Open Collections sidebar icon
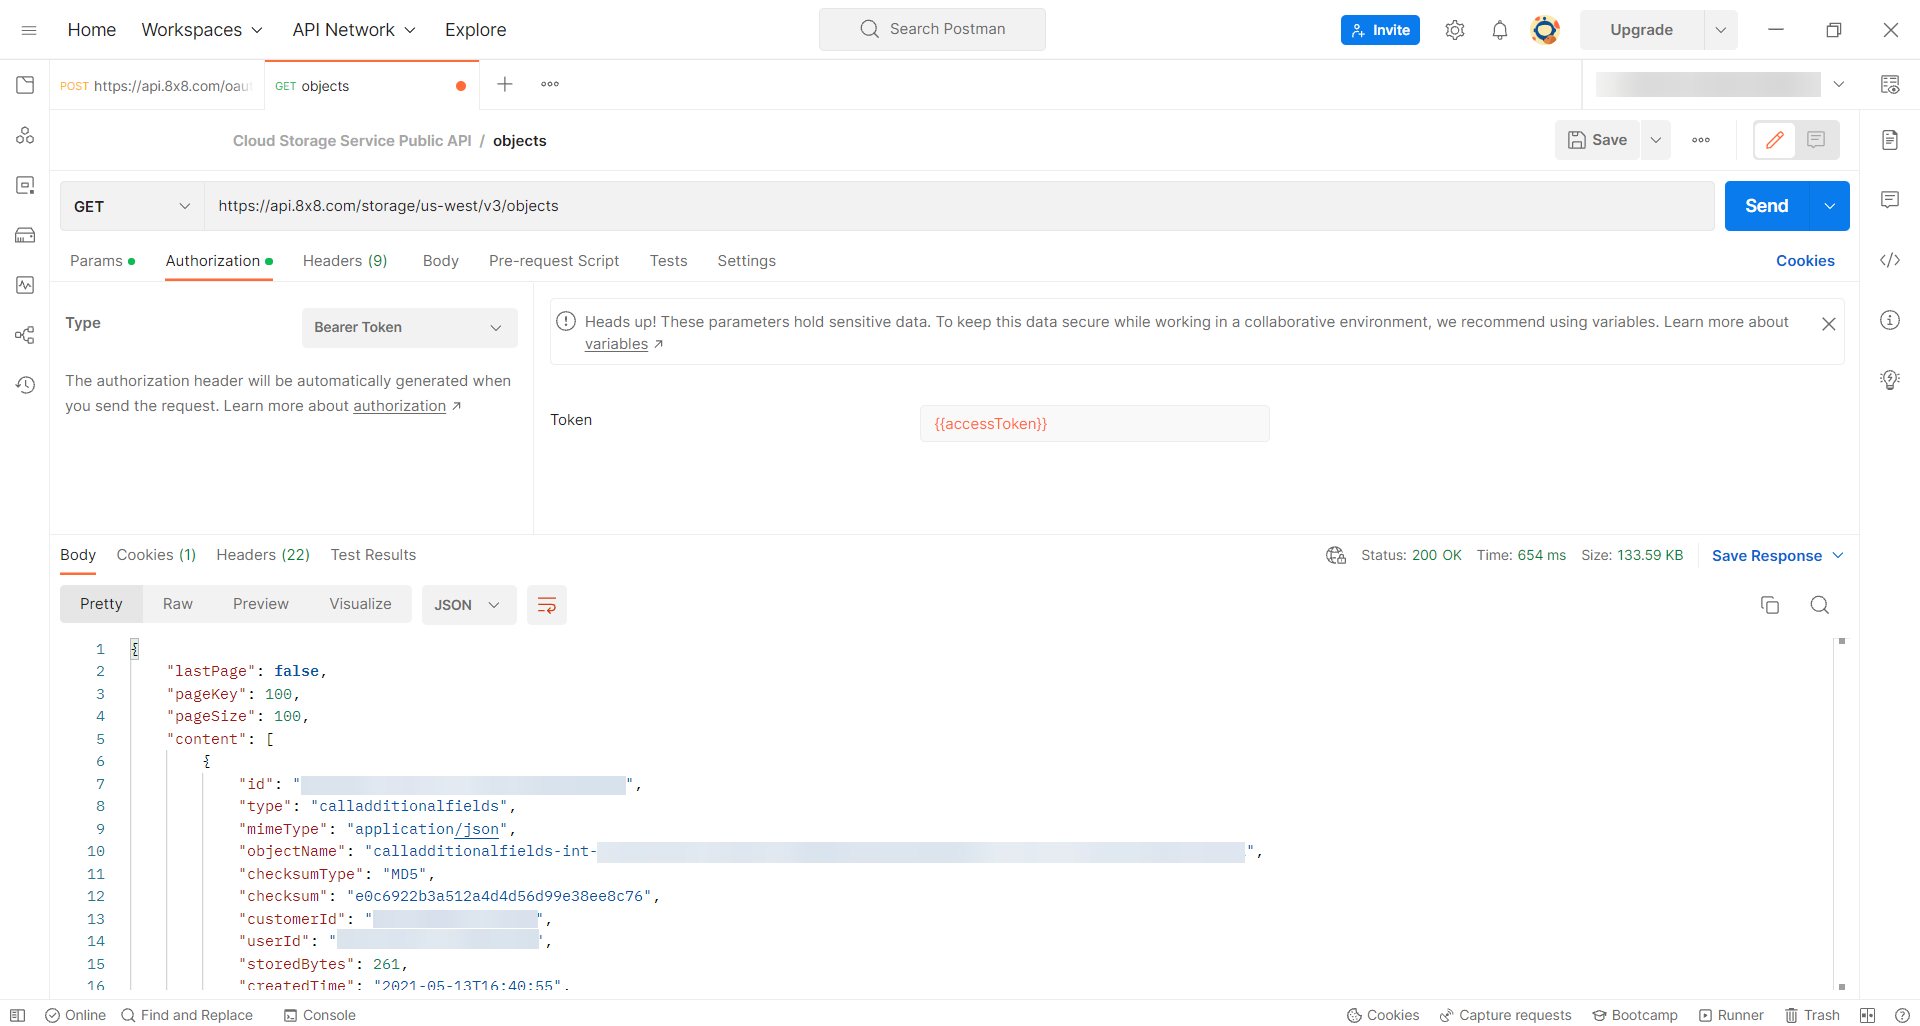The image size is (1920, 1026). [x=25, y=85]
